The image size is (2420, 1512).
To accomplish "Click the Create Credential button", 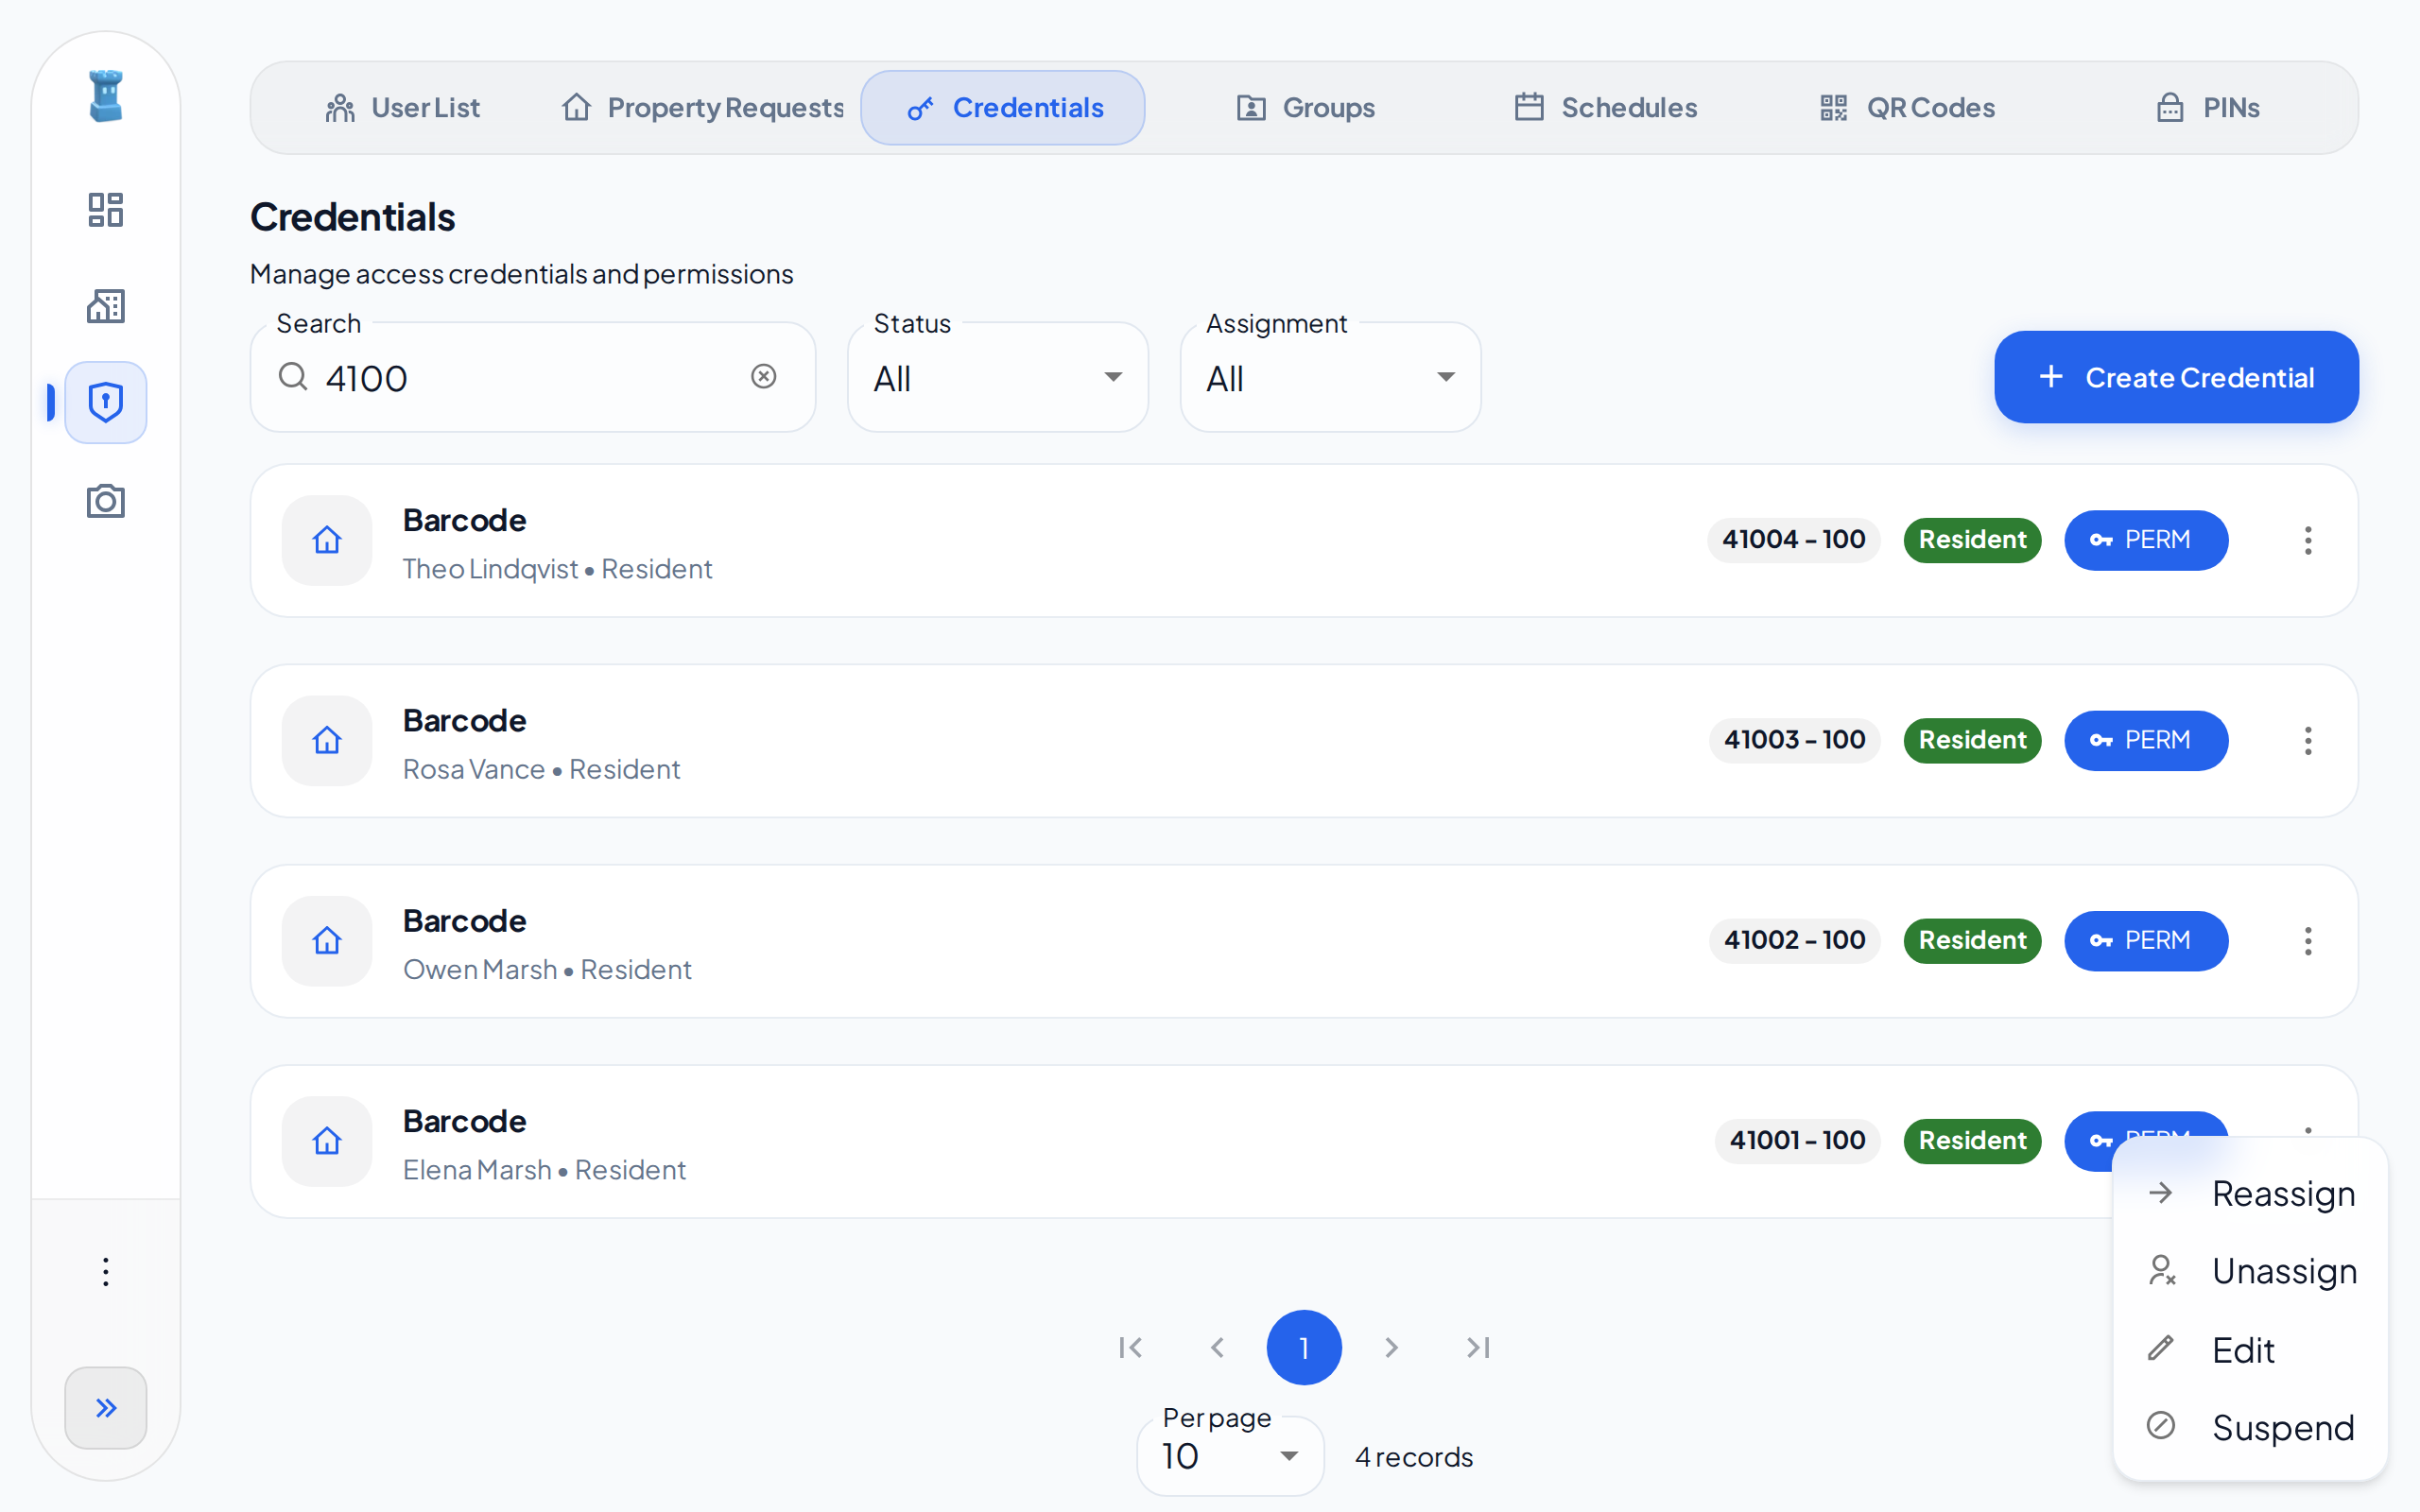I will 2176,377.
